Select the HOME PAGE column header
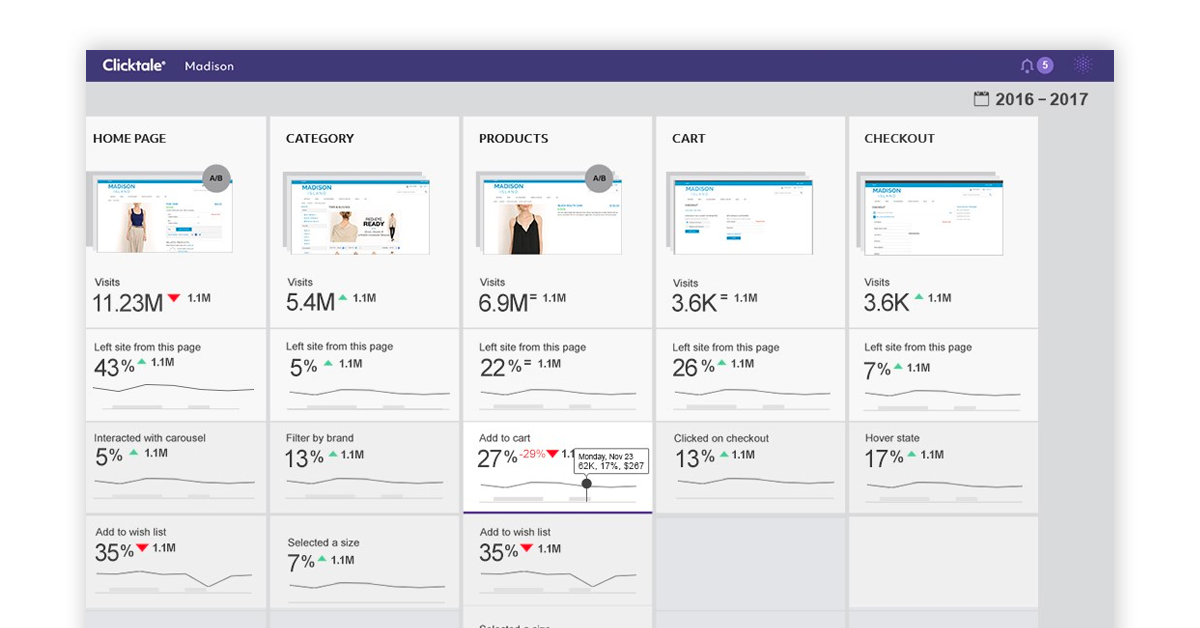The height and width of the screenshot is (628, 1200). click(130, 139)
